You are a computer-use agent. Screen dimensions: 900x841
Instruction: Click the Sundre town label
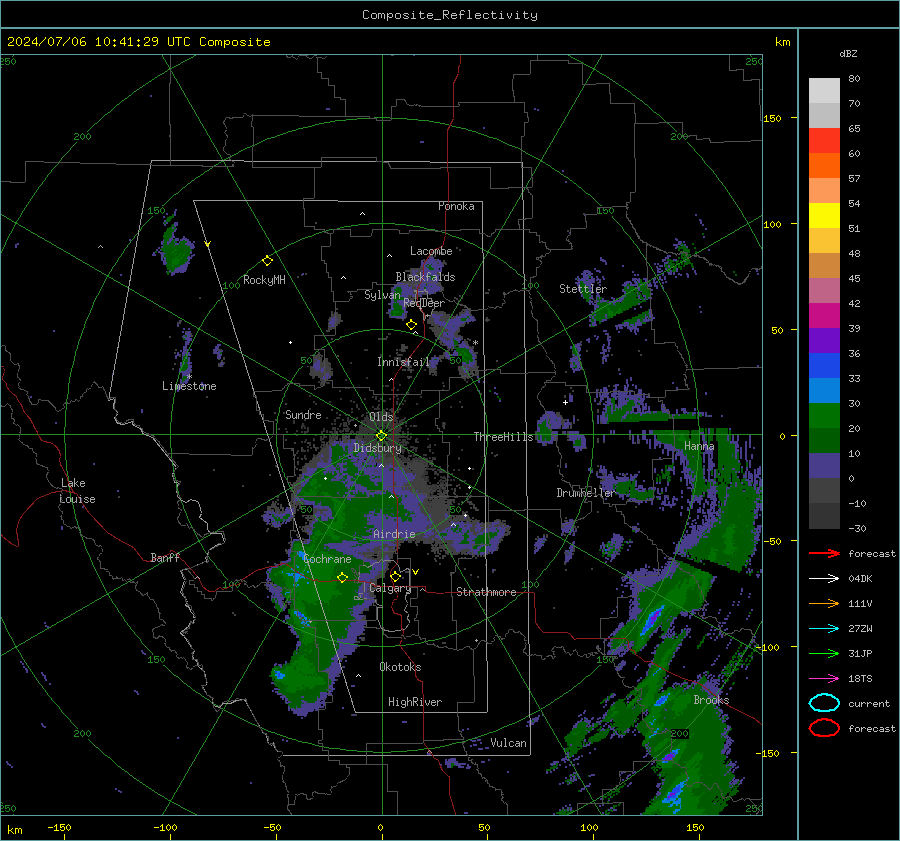tap(302, 414)
